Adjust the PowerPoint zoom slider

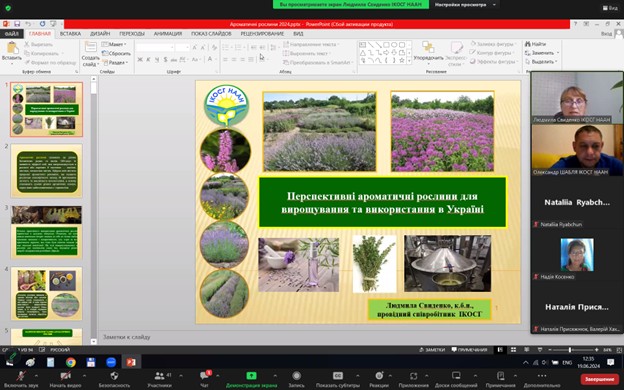pyautogui.click(x=570, y=350)
